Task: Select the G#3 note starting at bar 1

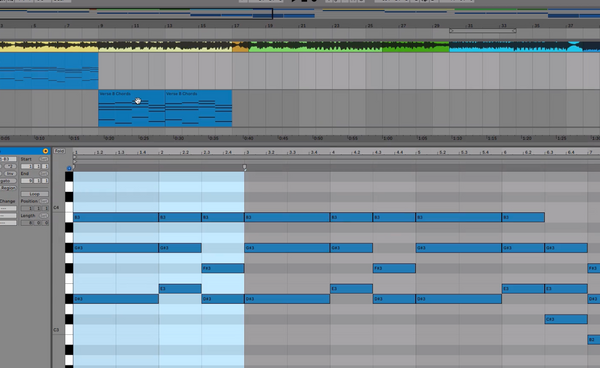Action: [x=116, y=248]
